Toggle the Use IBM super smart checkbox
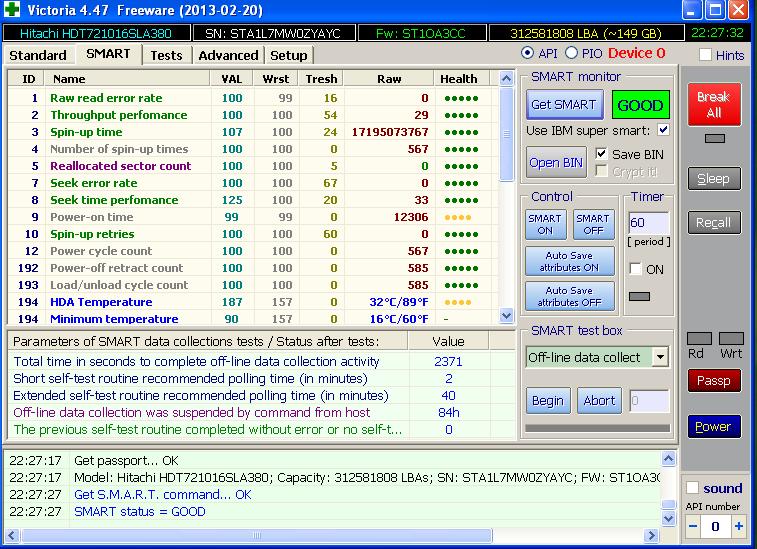 pos(663,131)
